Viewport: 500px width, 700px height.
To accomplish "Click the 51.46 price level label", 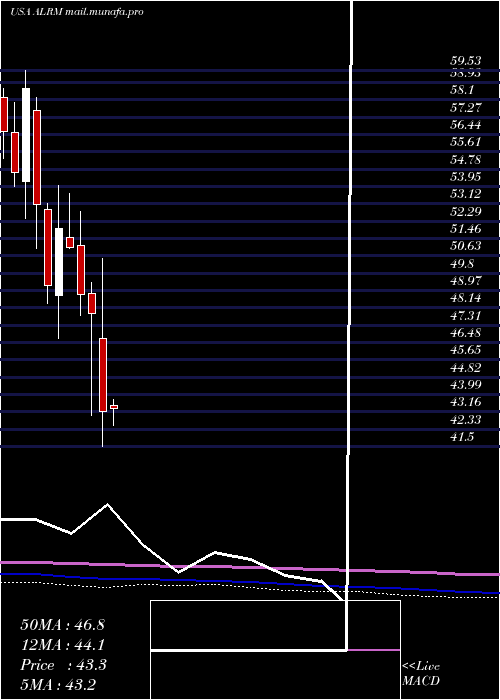I will coord(465,229).
